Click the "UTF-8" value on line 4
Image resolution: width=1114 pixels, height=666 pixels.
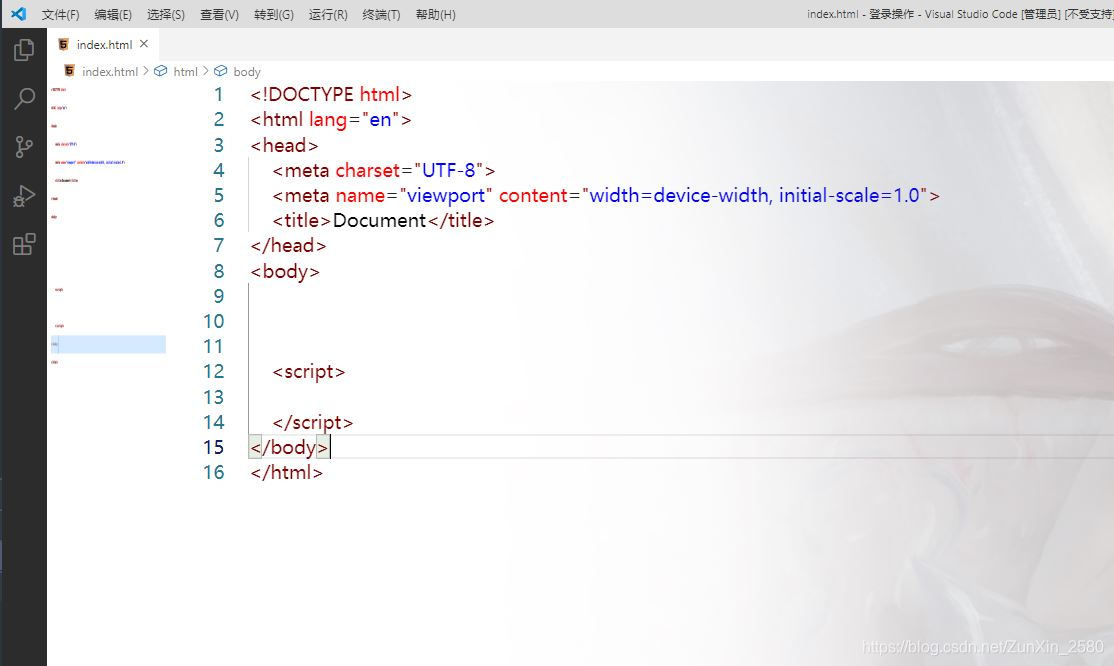[x=449, y=171]
